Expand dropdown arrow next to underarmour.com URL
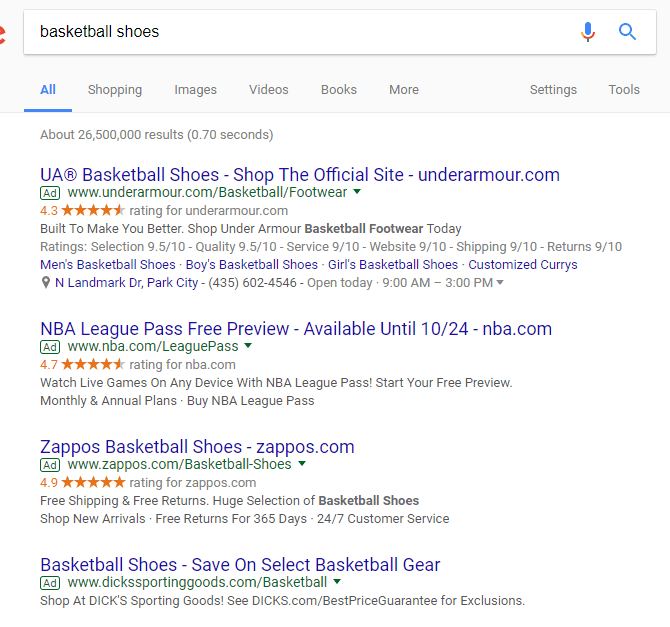 [x=357, y=192]
